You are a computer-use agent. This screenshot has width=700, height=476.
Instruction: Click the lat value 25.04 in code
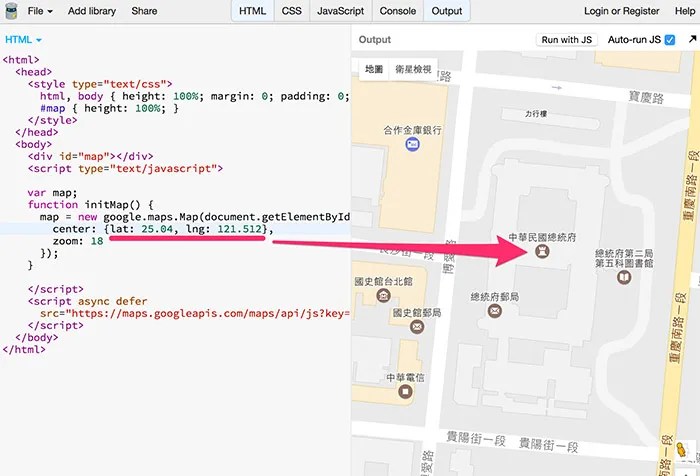click(157, 229)
